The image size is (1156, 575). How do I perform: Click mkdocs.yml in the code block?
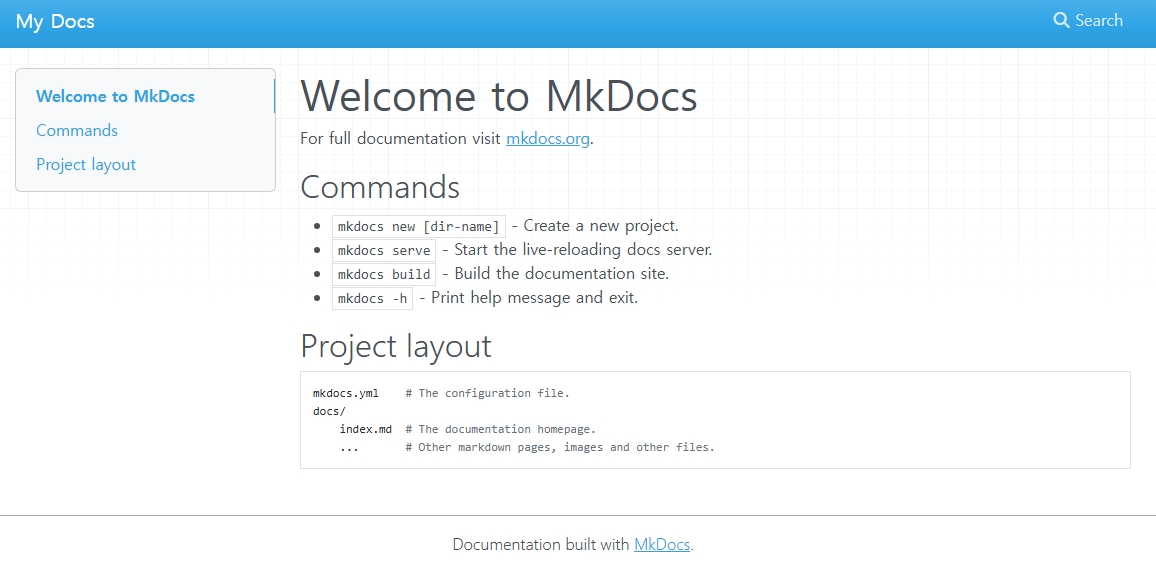(346, 394)
